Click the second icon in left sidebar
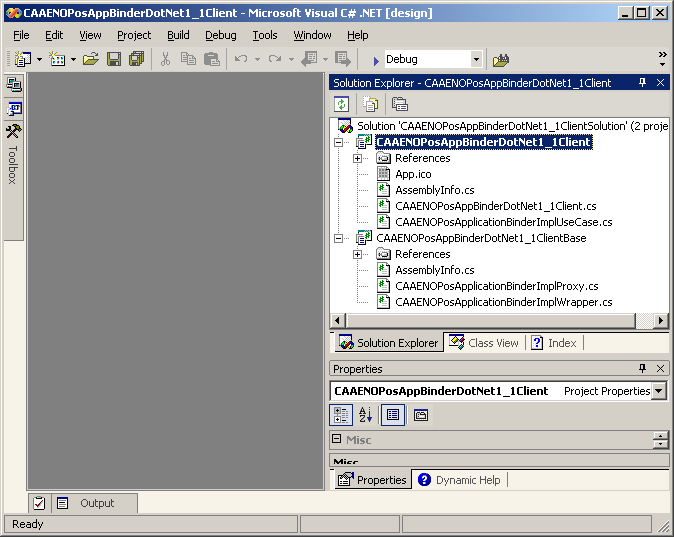The height and width of the screenshot is (537, 674). point(14,108)
